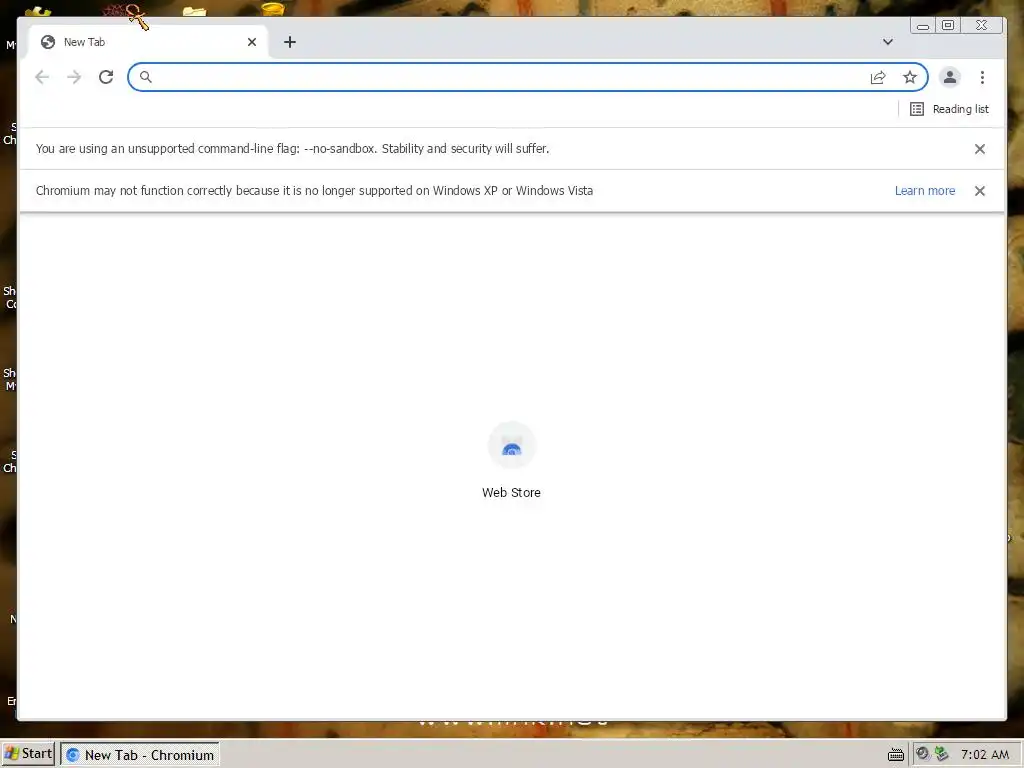Click the 7:02 AM clock
This screenshot has width=1024, height=768.
click(985, 754)
